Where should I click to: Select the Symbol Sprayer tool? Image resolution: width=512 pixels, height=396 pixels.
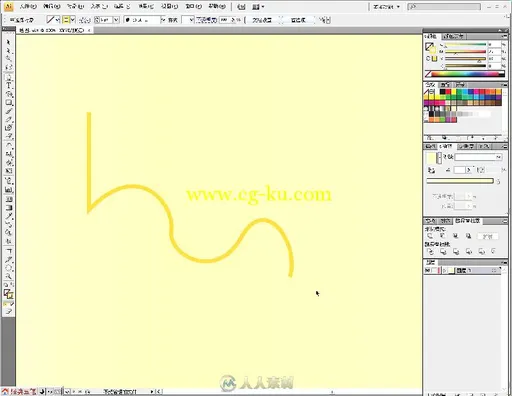(8, 181)
